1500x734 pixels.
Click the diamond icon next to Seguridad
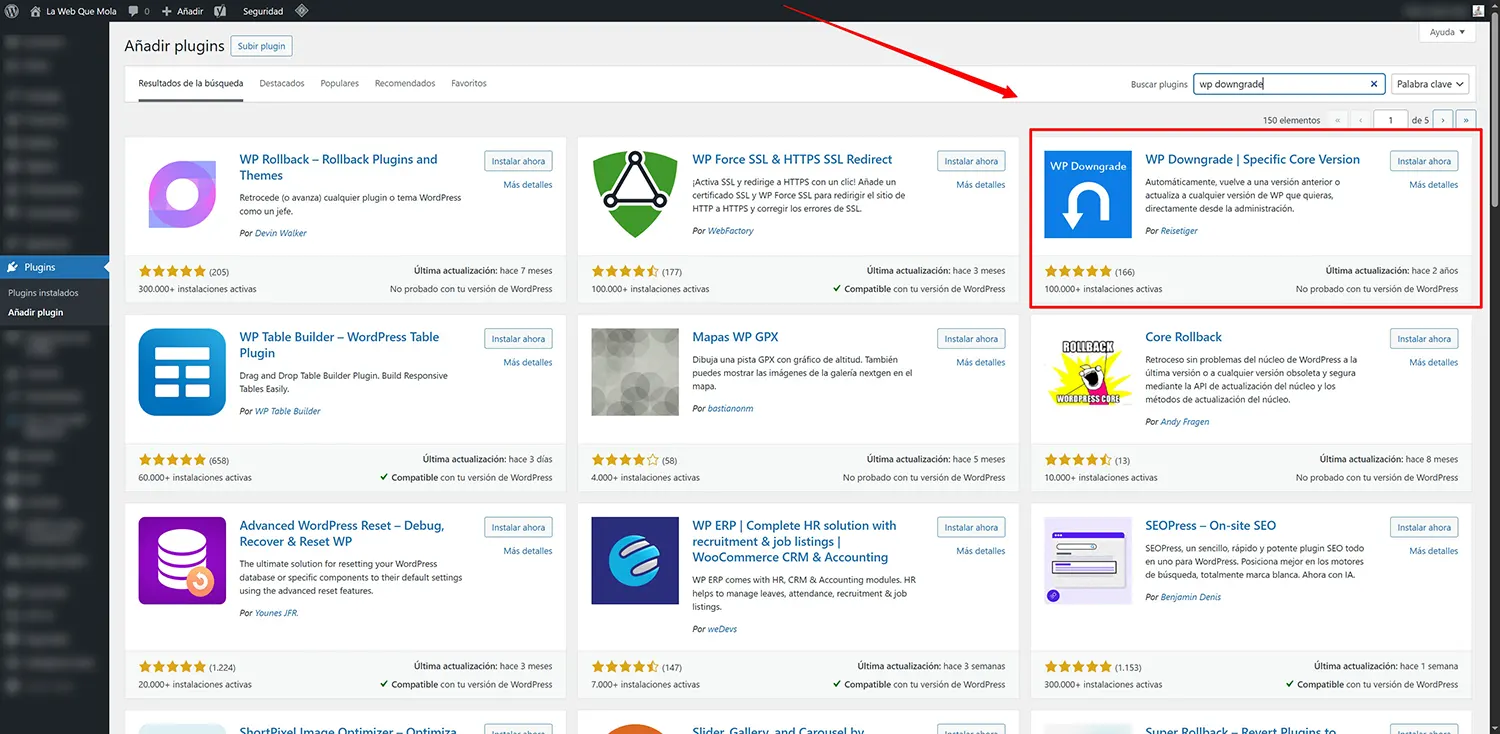302,11
